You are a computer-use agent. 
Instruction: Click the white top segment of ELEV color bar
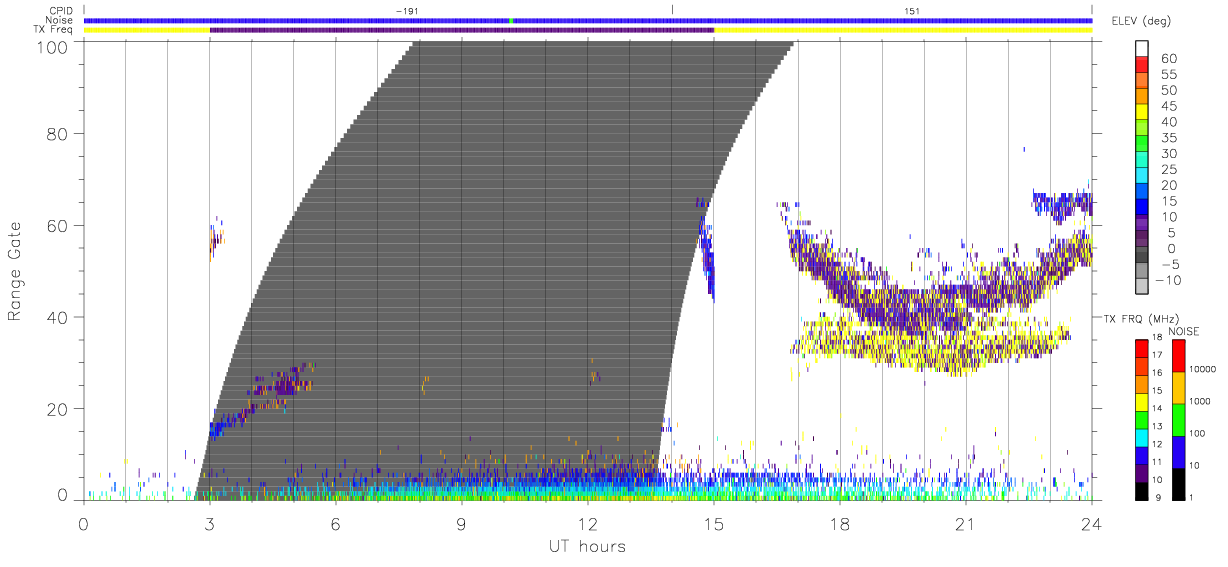click(x=1142, y=49)
